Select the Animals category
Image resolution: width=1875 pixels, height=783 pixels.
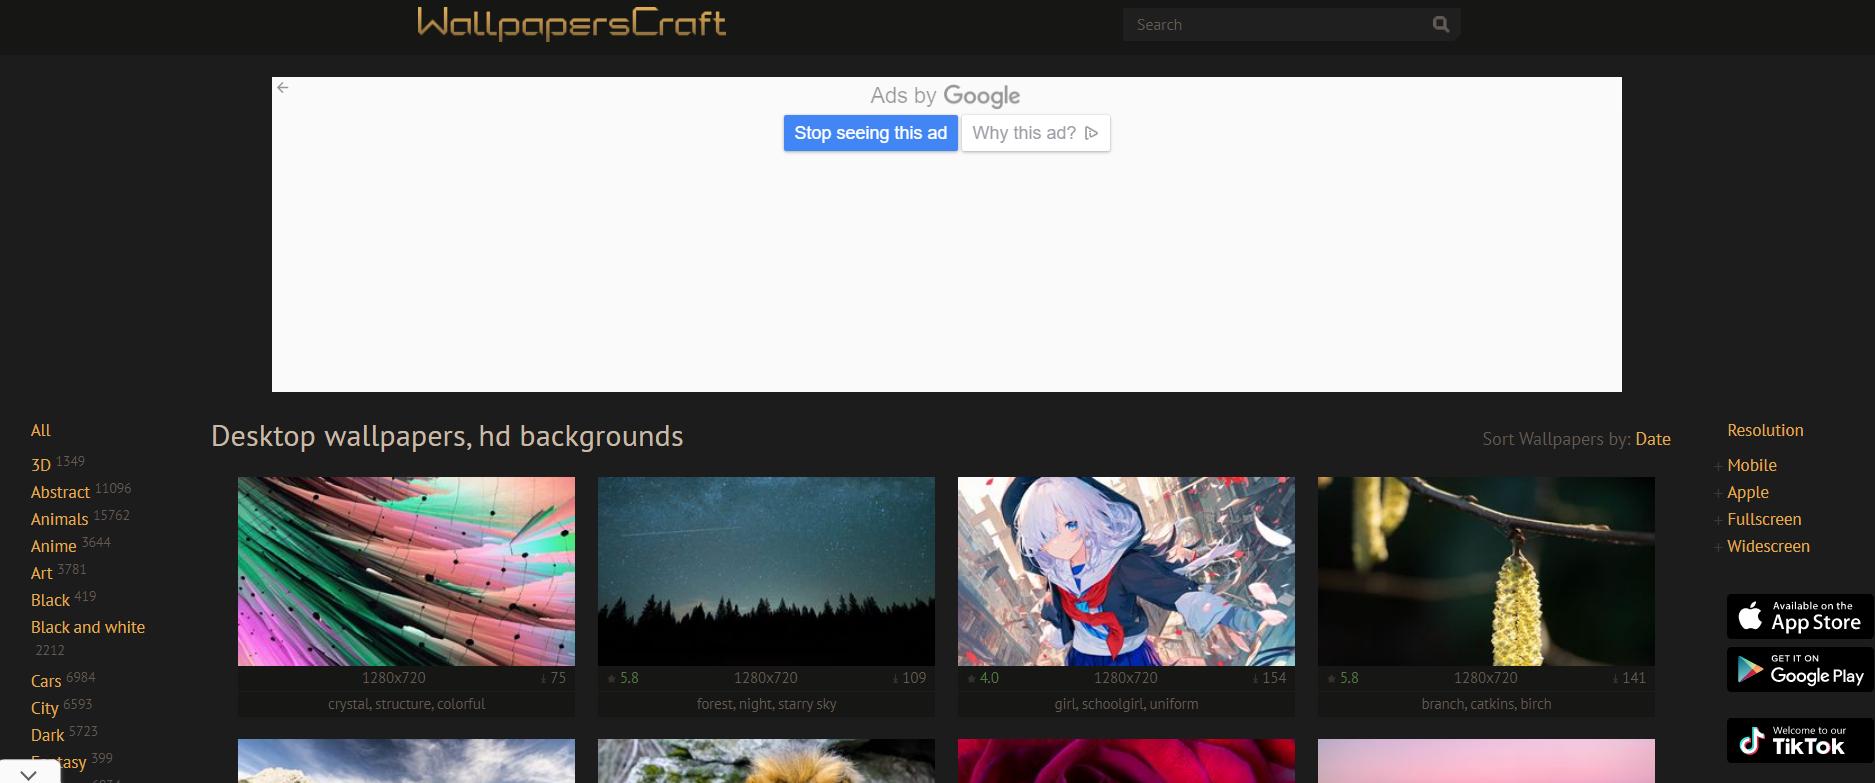click(x=59, y=519)
